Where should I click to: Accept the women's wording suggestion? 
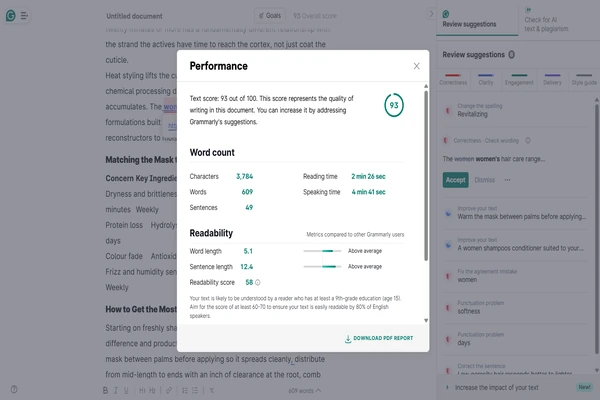[455, 180]
